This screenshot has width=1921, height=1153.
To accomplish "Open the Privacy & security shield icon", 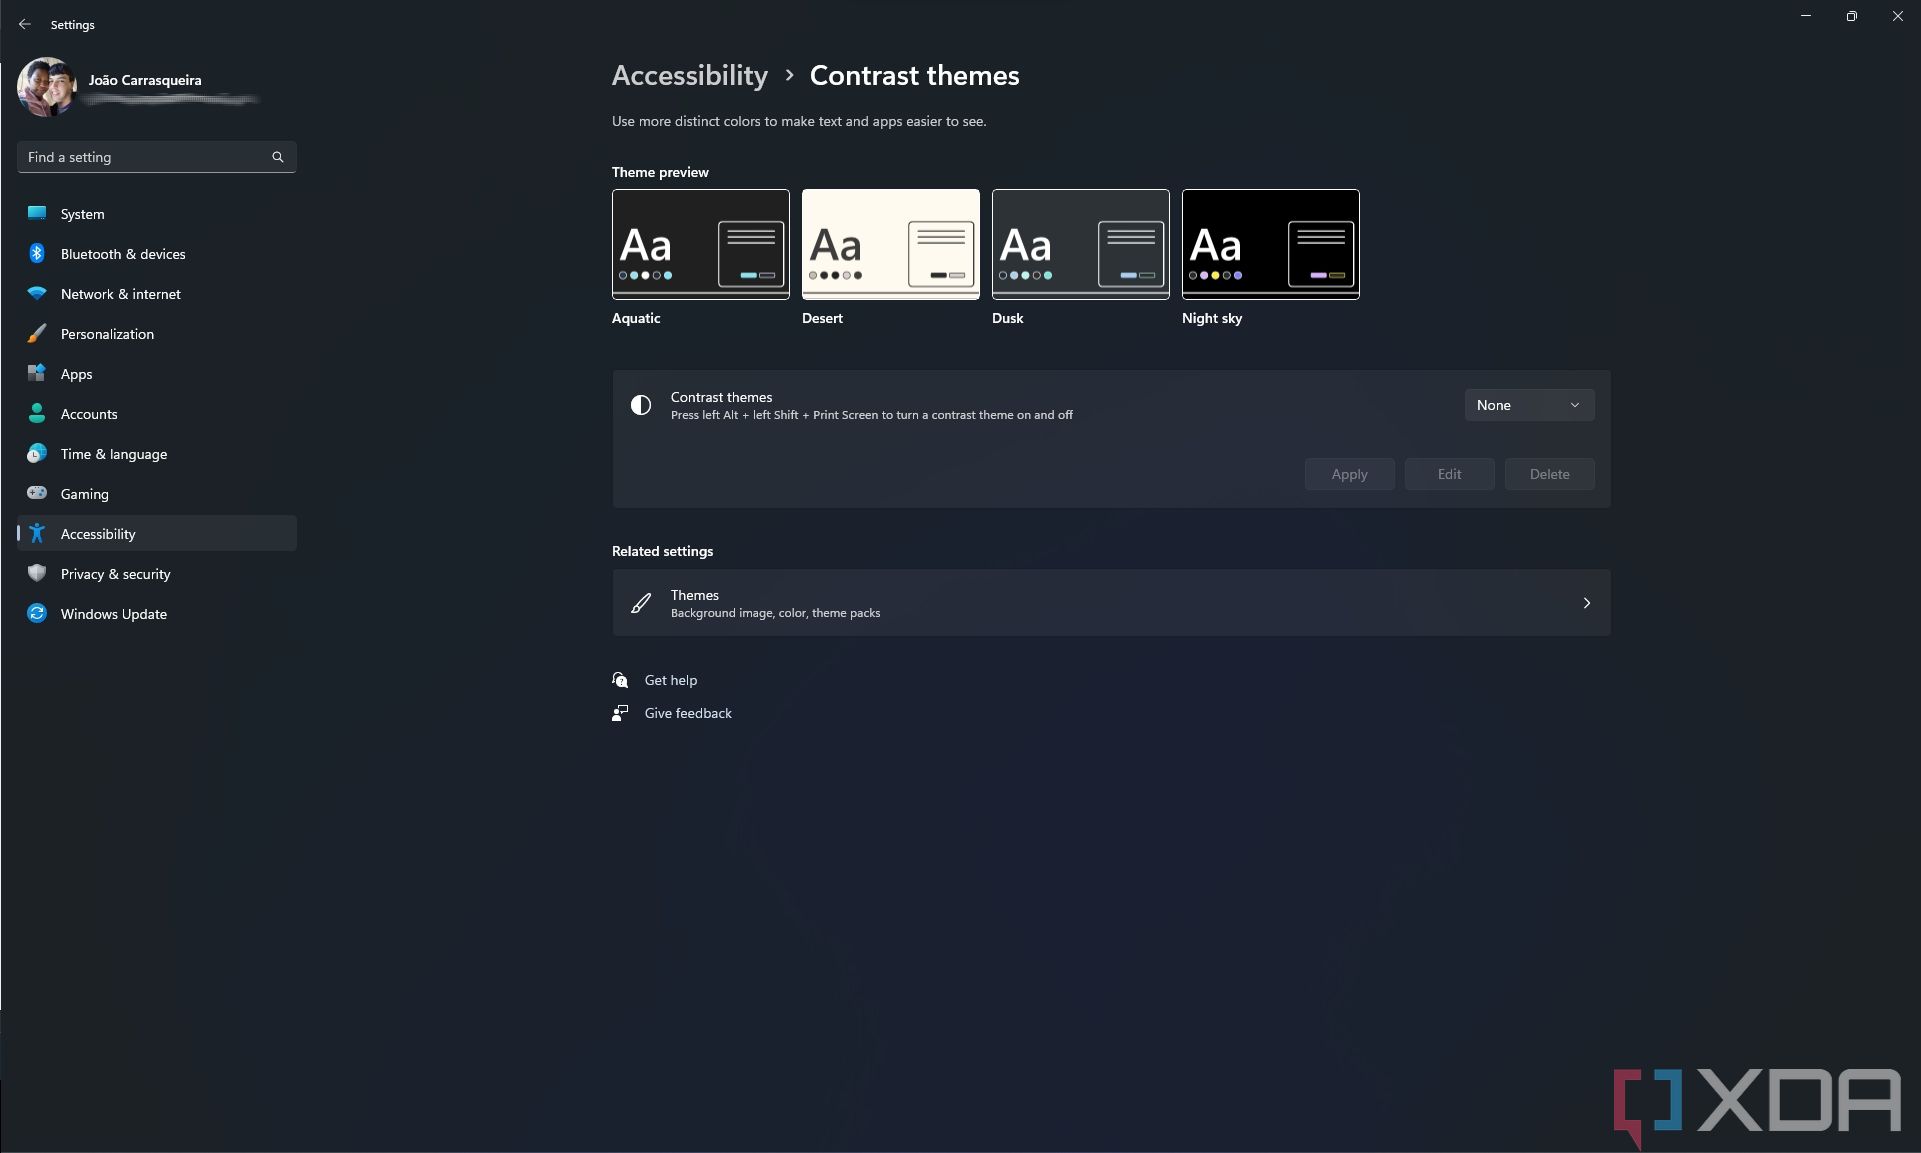I will (x=37, y=574).
